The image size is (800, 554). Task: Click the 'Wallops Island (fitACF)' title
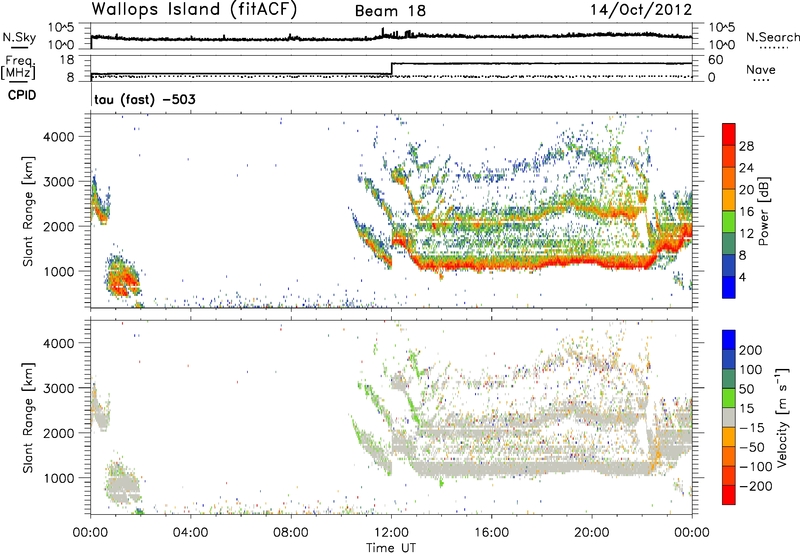pos(194,10)
